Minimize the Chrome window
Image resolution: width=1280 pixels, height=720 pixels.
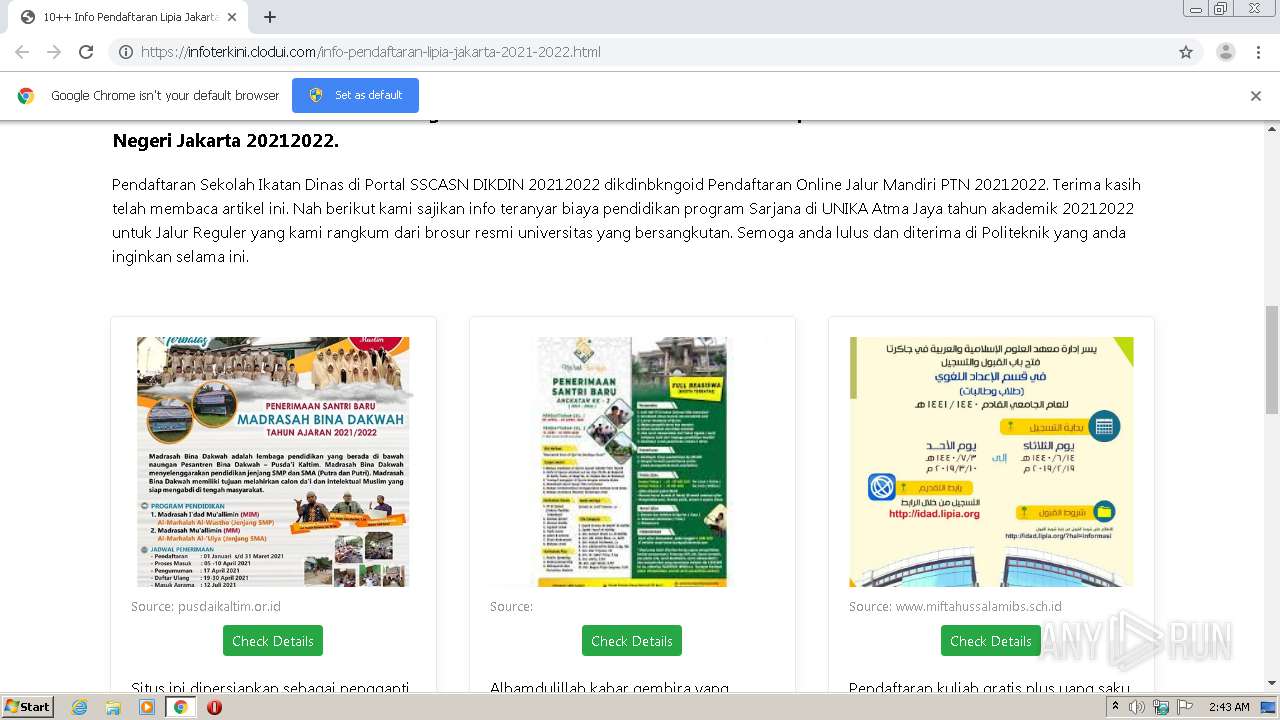[1195, 9]
